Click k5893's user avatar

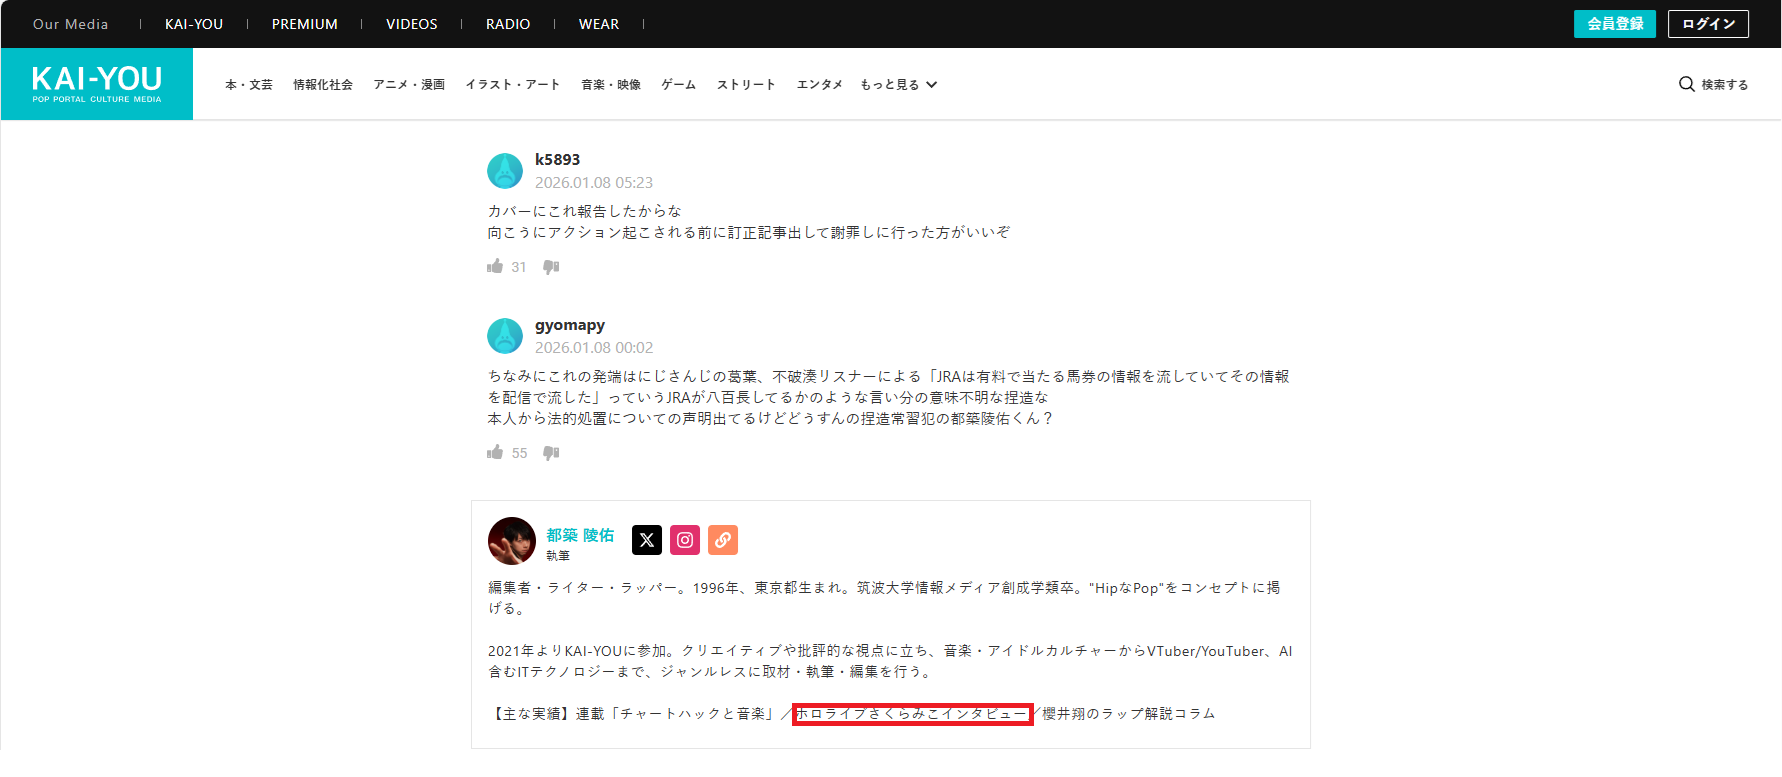[505, 171]
